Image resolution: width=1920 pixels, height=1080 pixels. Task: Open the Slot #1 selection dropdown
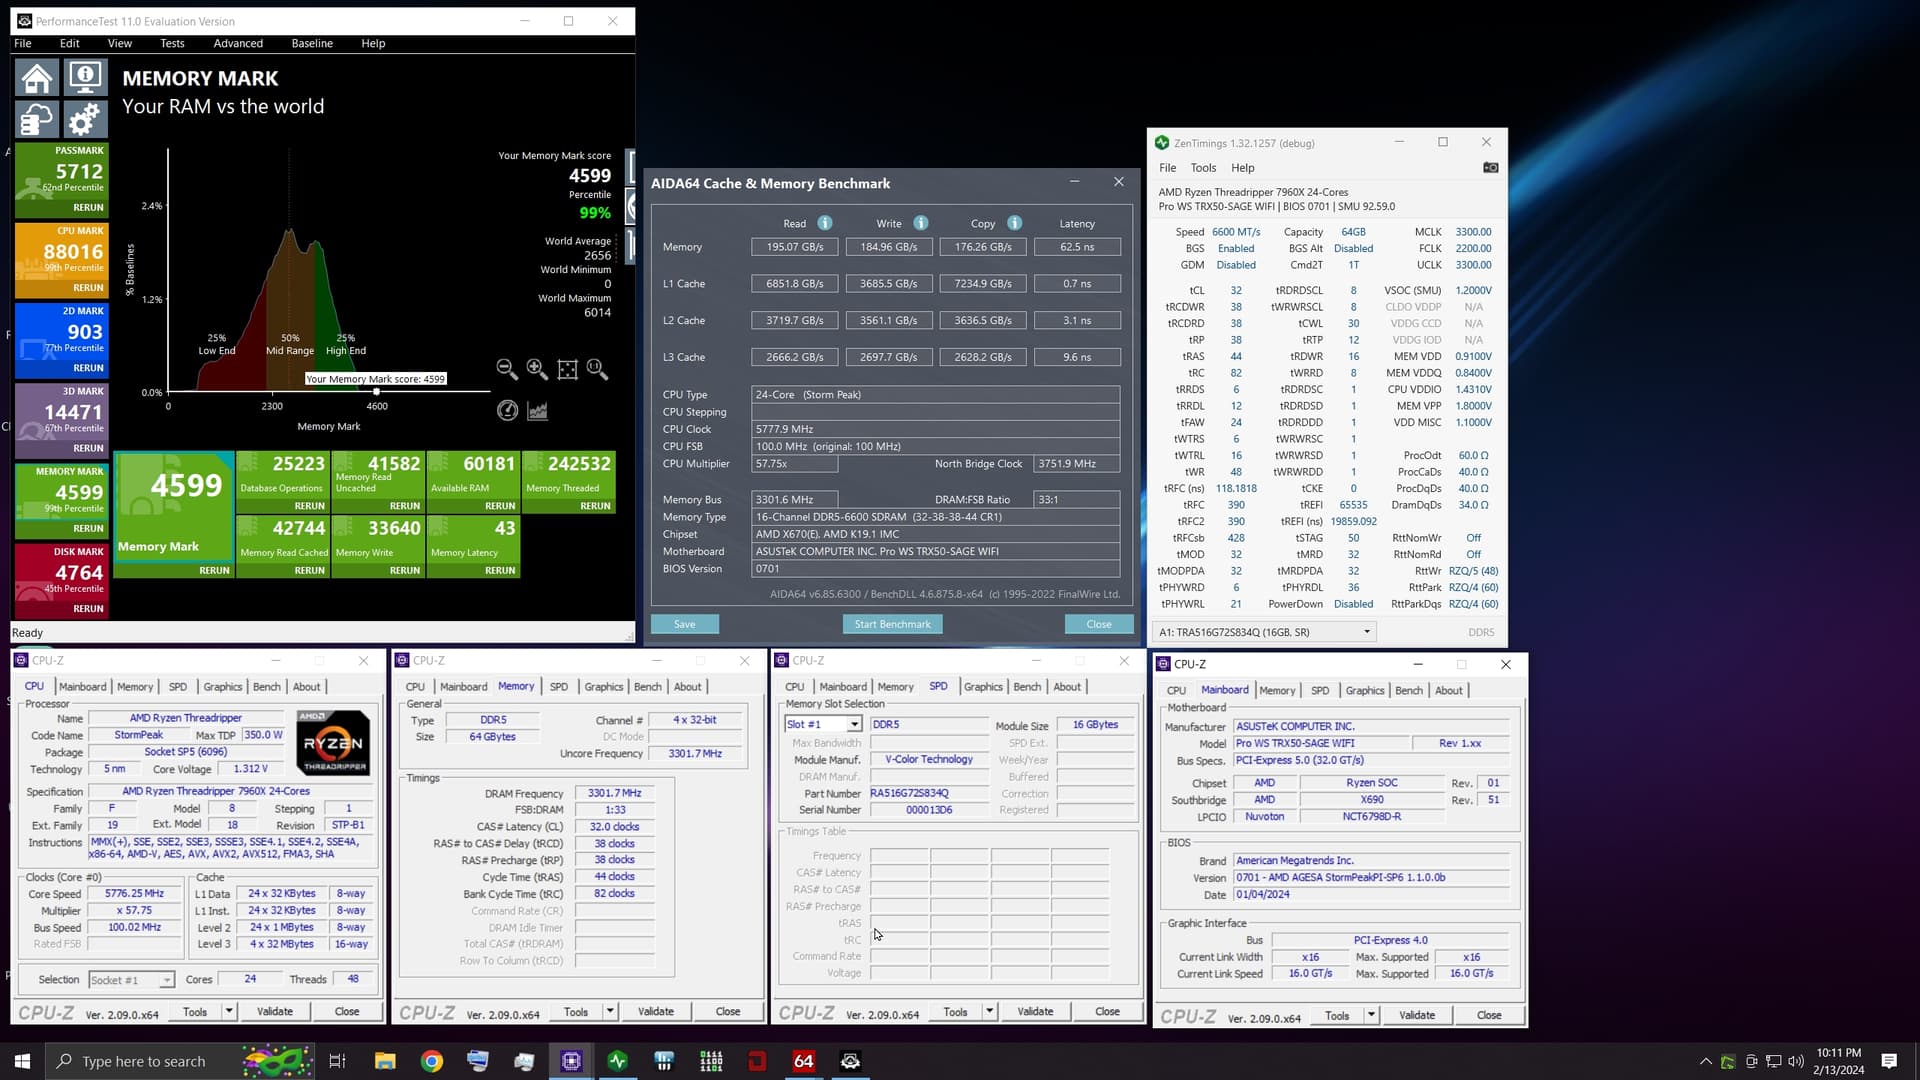tap(854, 724)
